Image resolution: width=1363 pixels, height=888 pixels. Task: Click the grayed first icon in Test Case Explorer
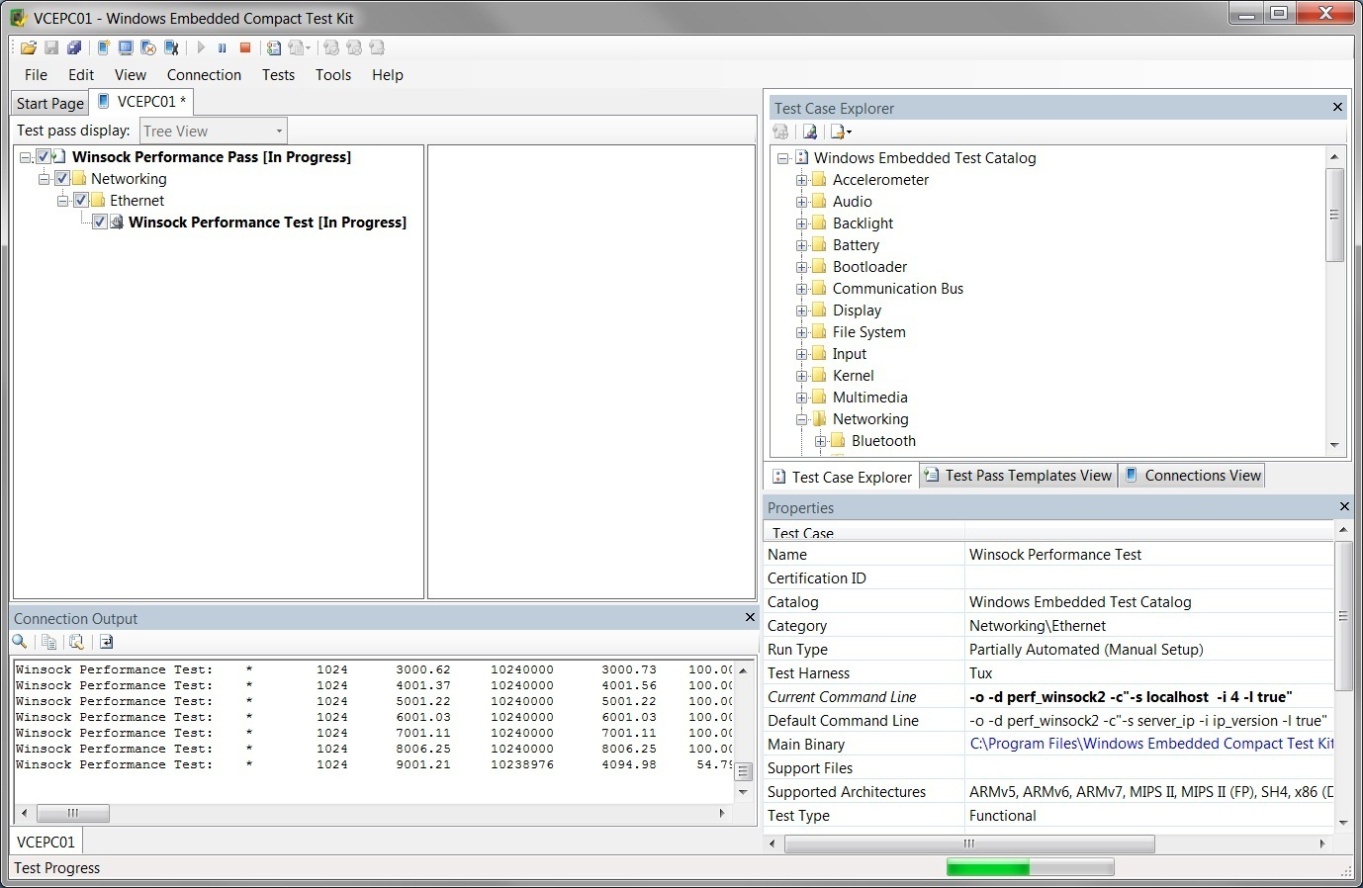point(781,131)
